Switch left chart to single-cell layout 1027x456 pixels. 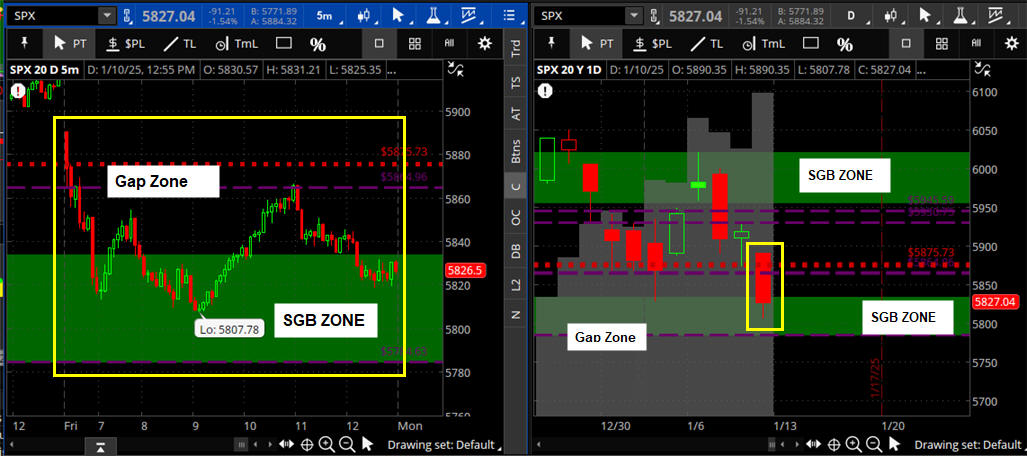coord(379,44)
